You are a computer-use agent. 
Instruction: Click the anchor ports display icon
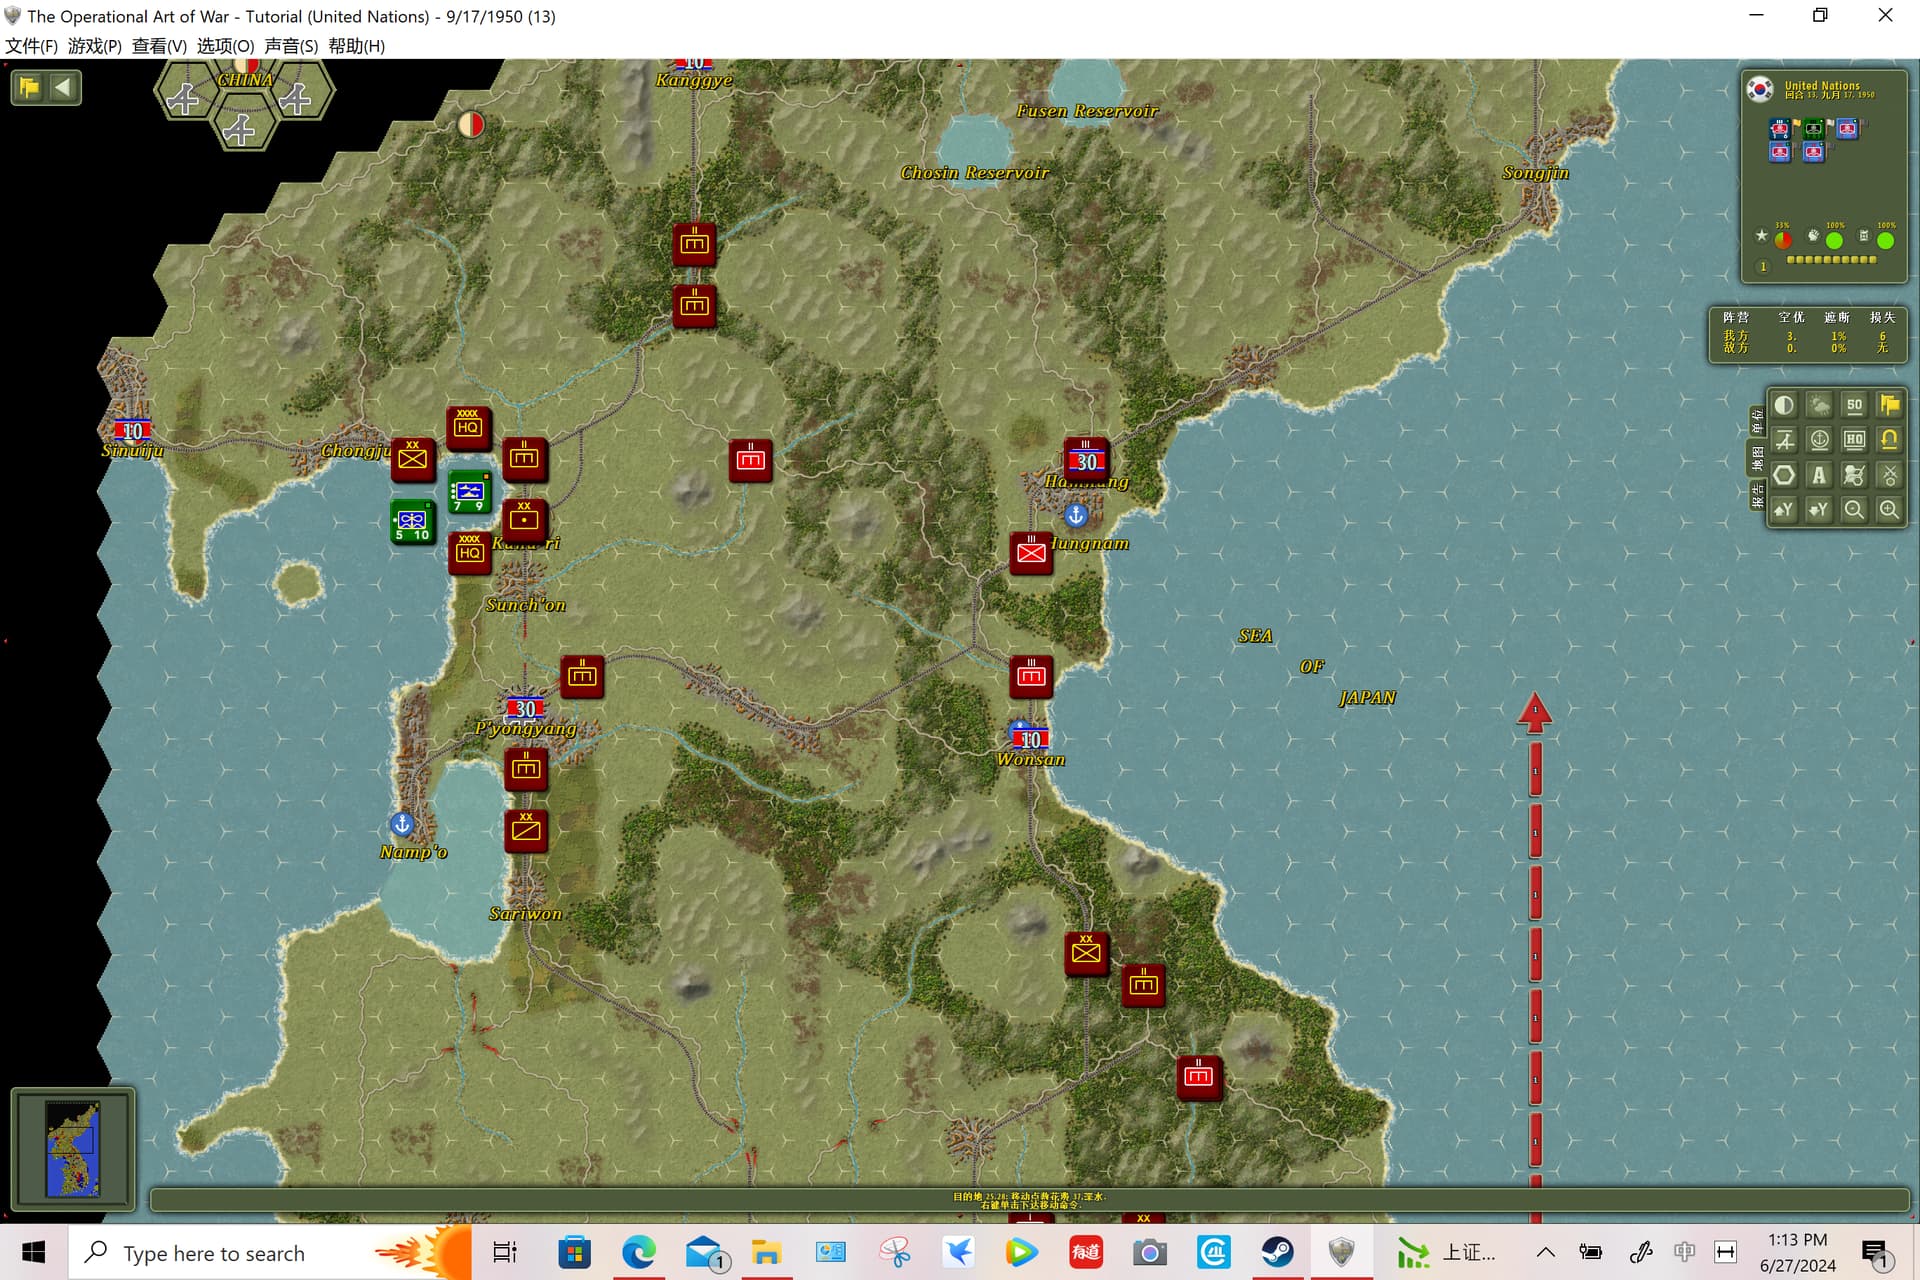(1819, 440)
